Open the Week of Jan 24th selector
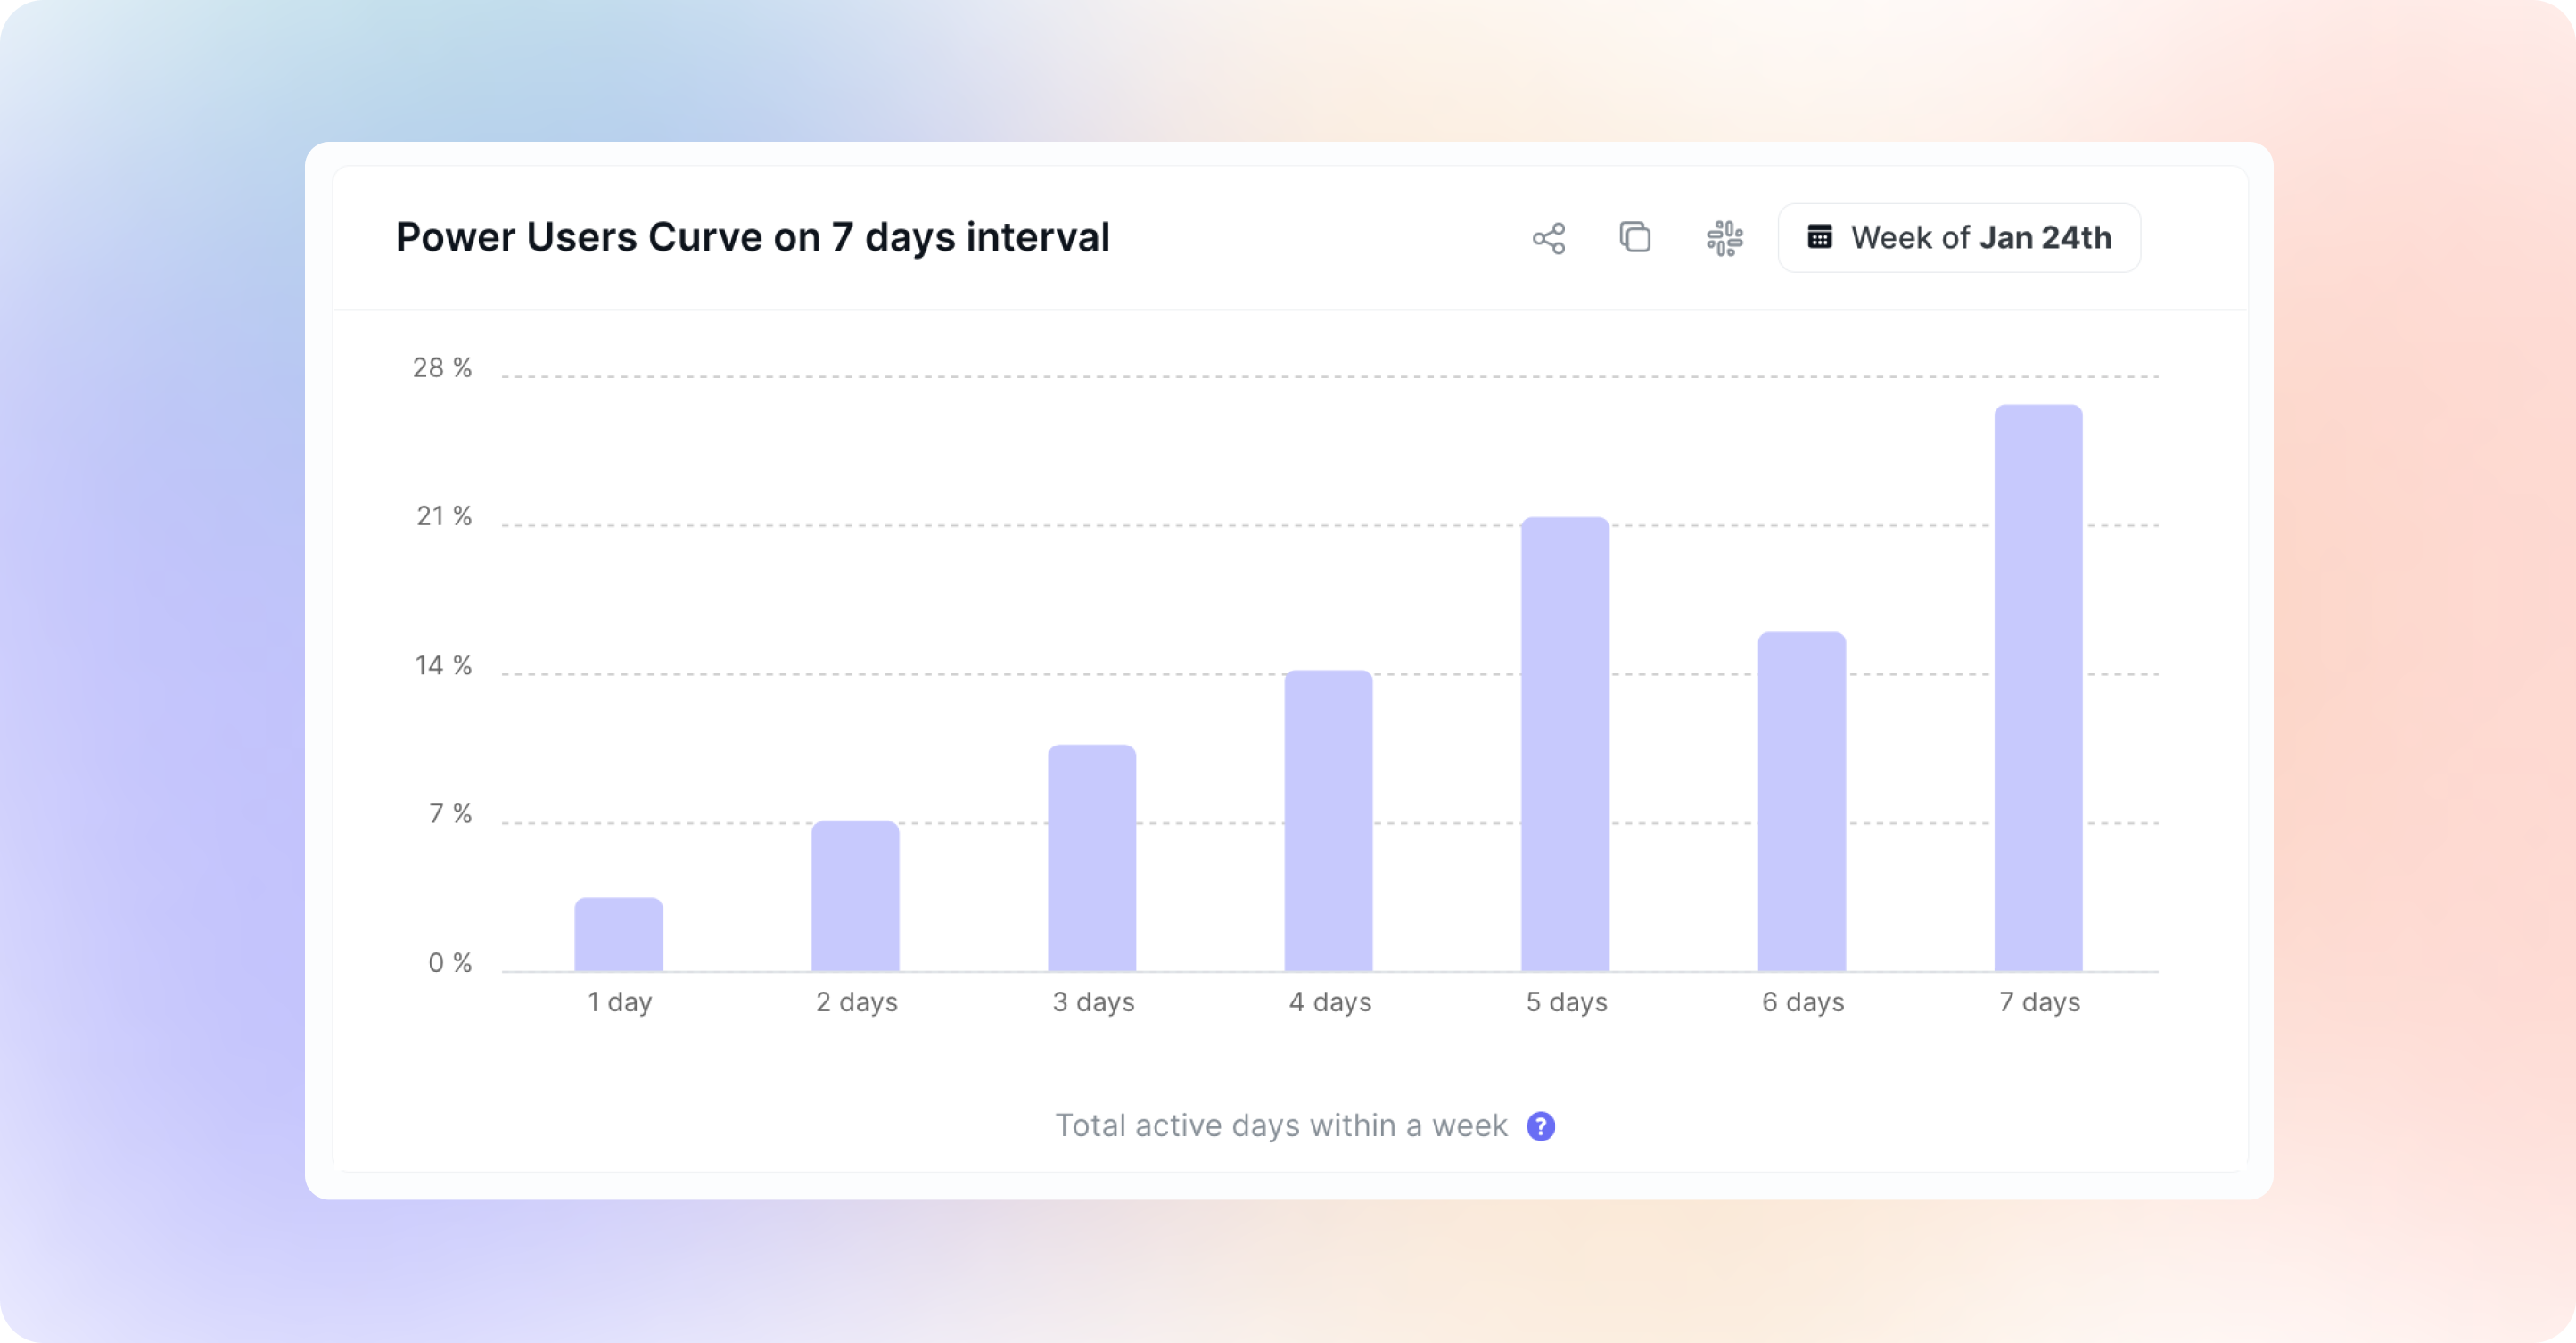This screenshot has height=1343, width=2576. click(x=1958, y=238)
